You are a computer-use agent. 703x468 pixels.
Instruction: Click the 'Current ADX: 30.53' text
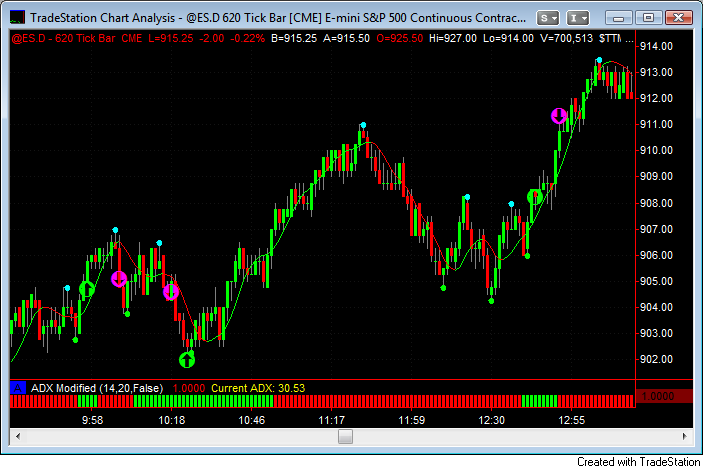(x=258, y=388)
